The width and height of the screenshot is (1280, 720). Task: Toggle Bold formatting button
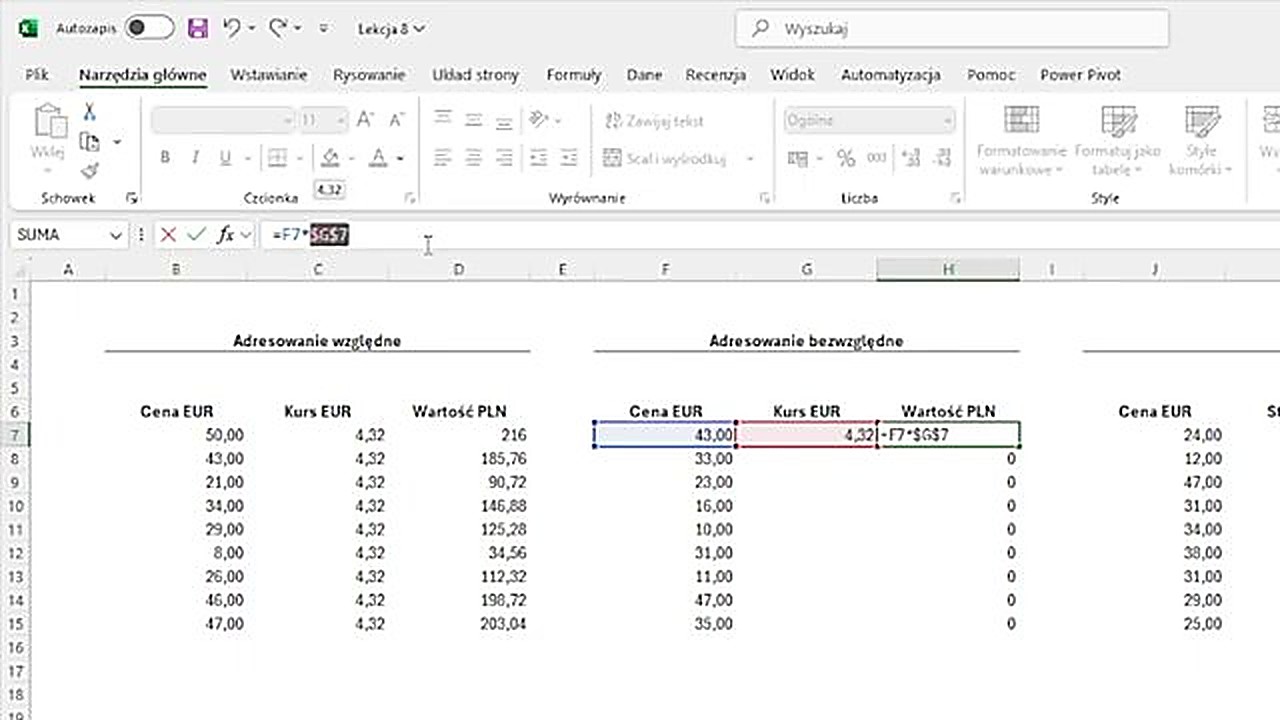pos(165,158)
